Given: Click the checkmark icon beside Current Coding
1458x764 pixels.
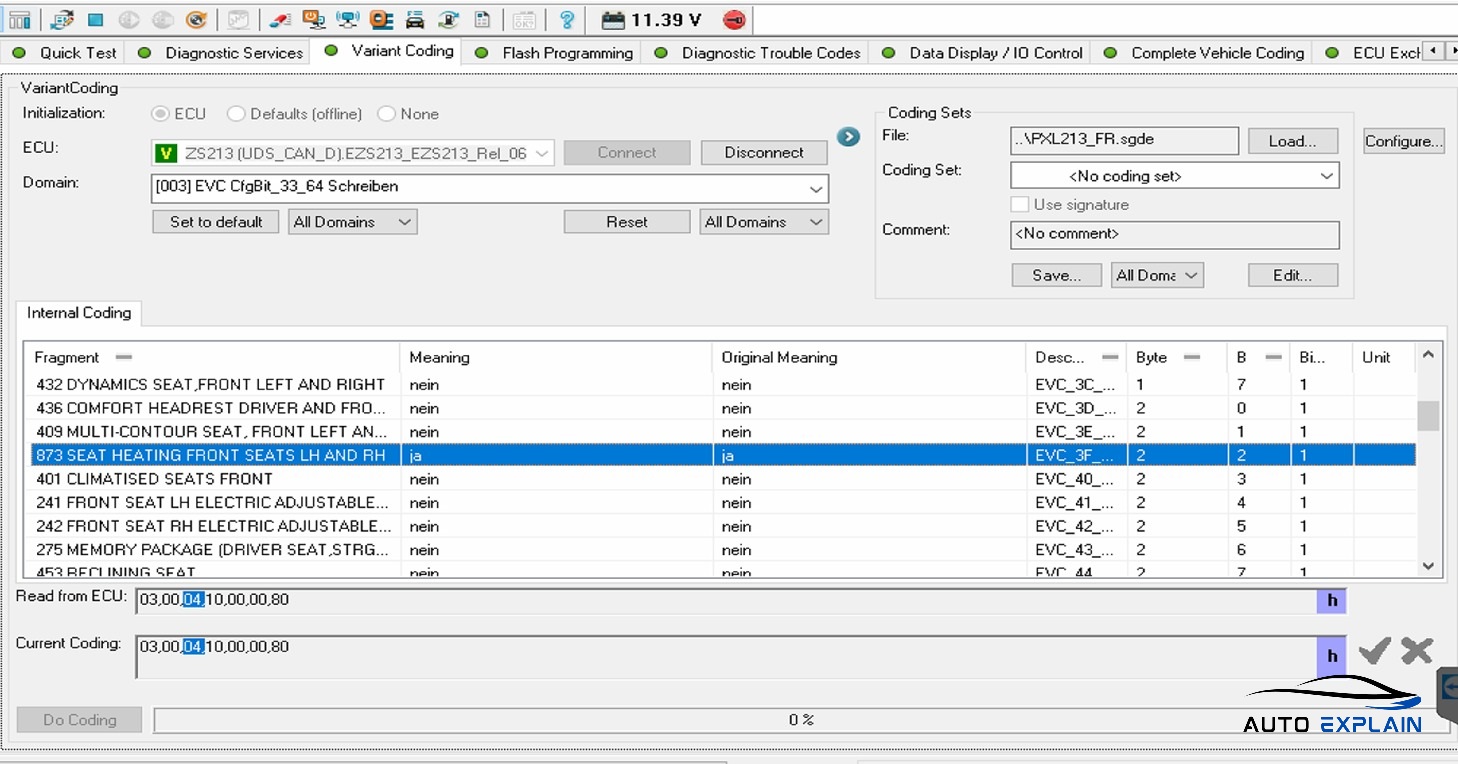Looking at the screenshot, I should (1374, 651).
